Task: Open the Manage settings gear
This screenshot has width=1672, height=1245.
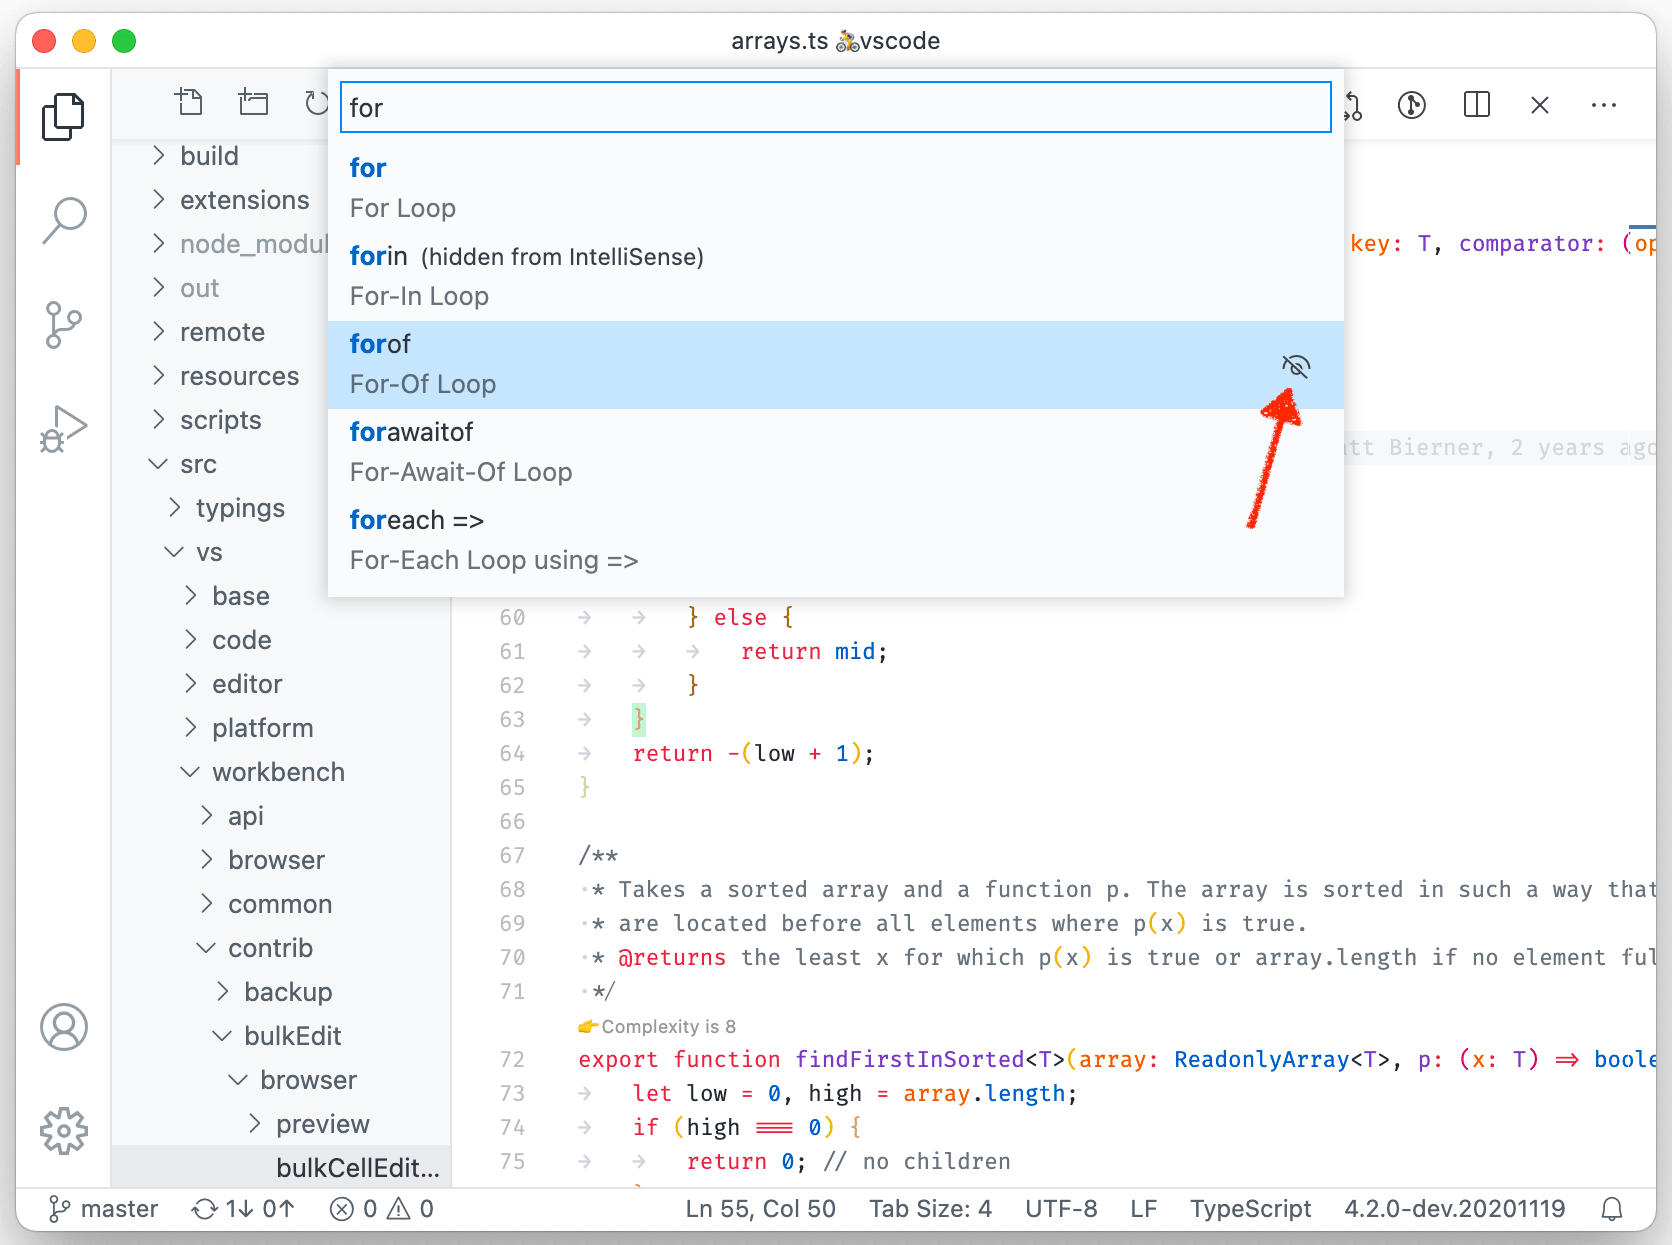Action: (x=64, y=1131)
